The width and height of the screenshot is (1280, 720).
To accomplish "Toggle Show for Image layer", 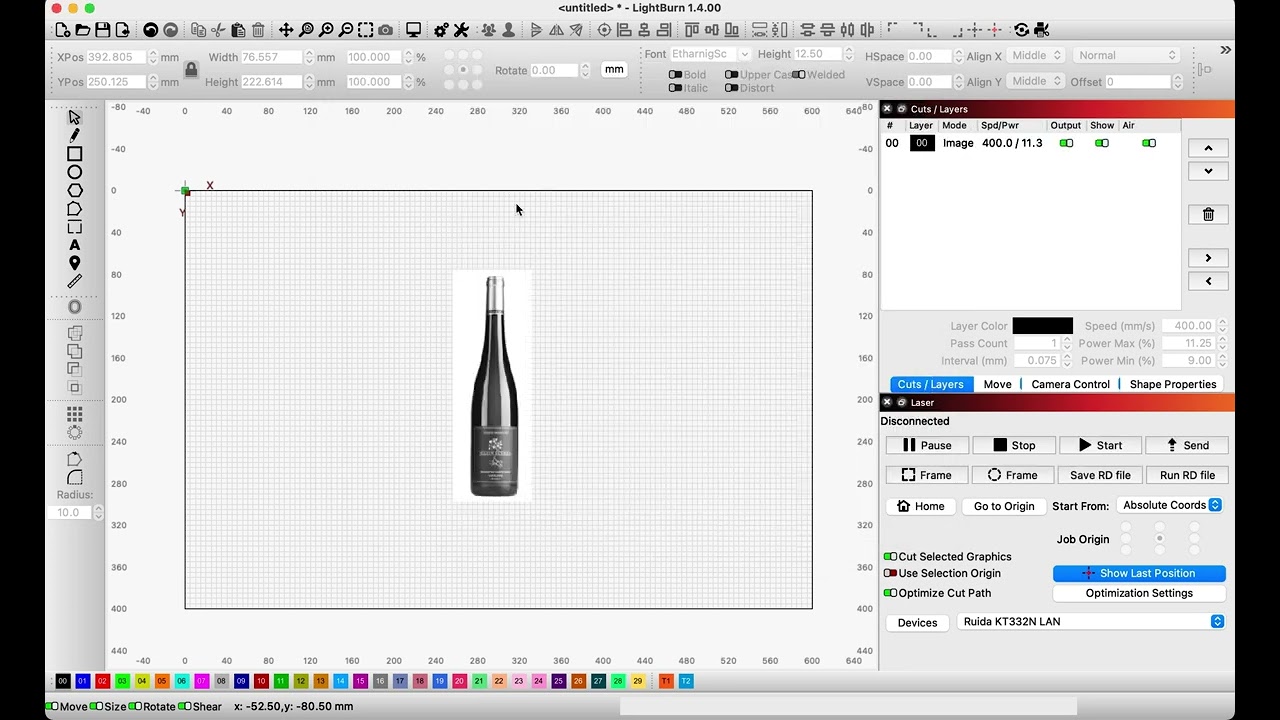I will pos(1102,143).
